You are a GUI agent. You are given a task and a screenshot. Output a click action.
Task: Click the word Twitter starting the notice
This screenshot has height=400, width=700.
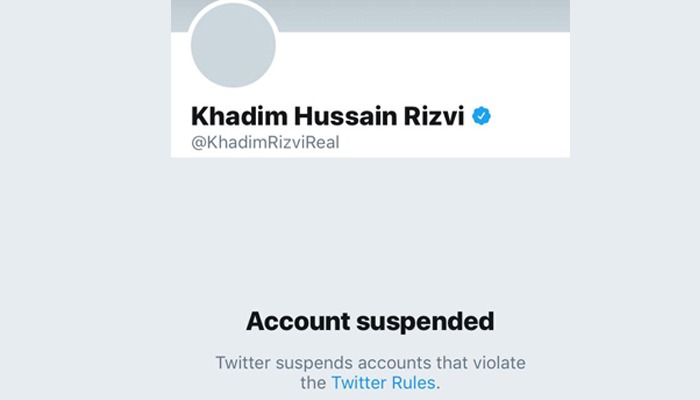click(243, 362)
